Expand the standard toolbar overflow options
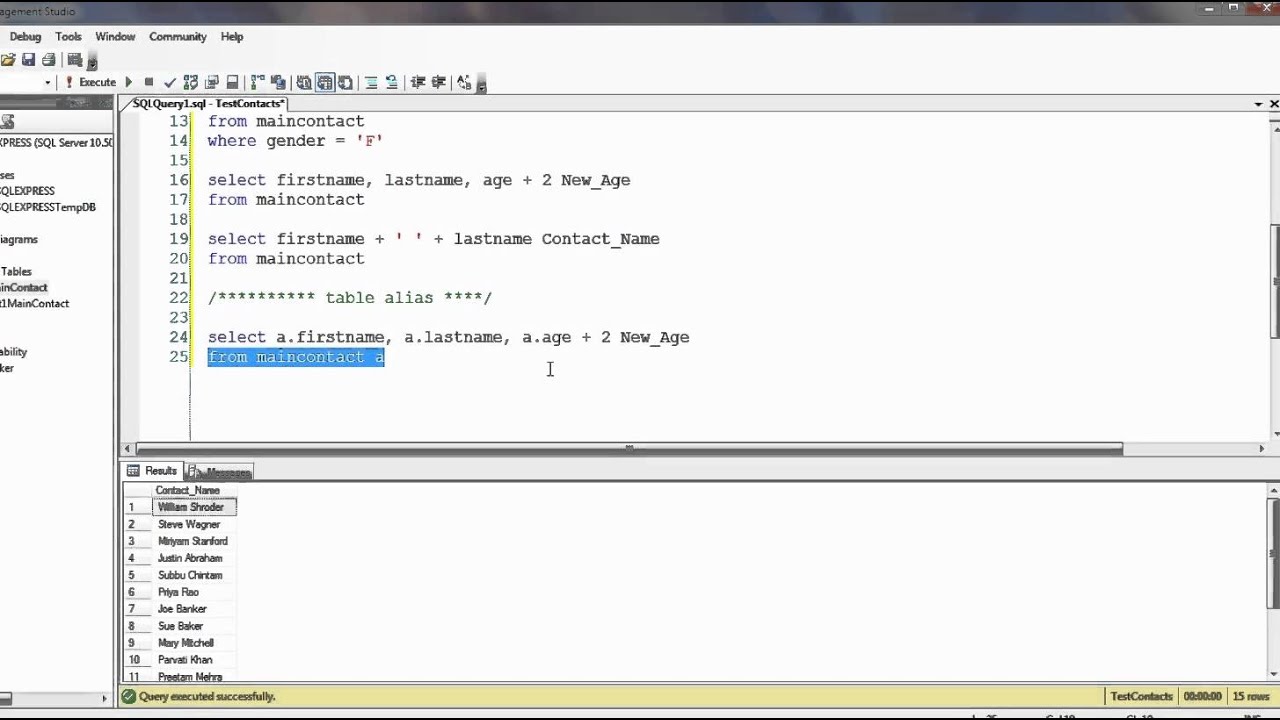The height and width of the screenshot is (720, 1280). click(x=93, y=62)
